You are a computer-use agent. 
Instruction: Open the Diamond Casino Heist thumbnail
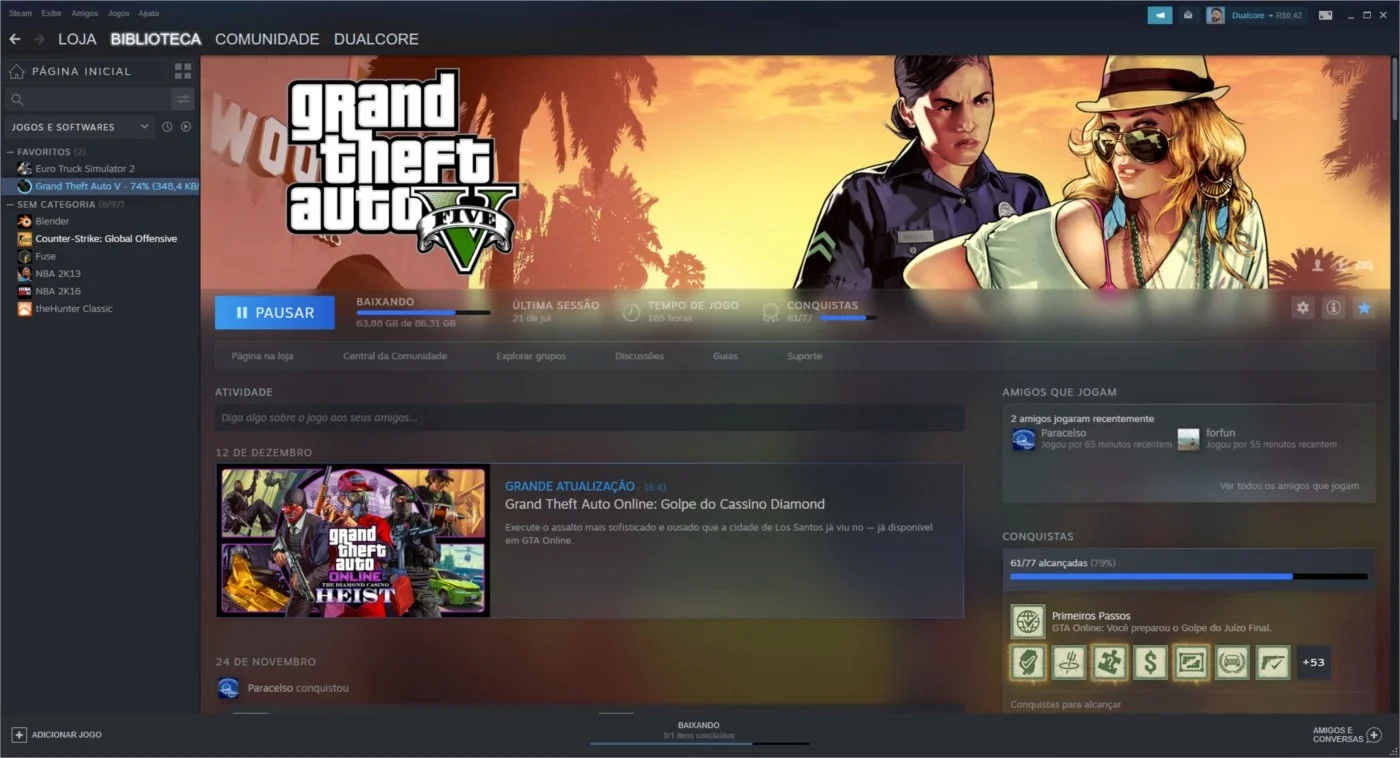click(353, 540)
